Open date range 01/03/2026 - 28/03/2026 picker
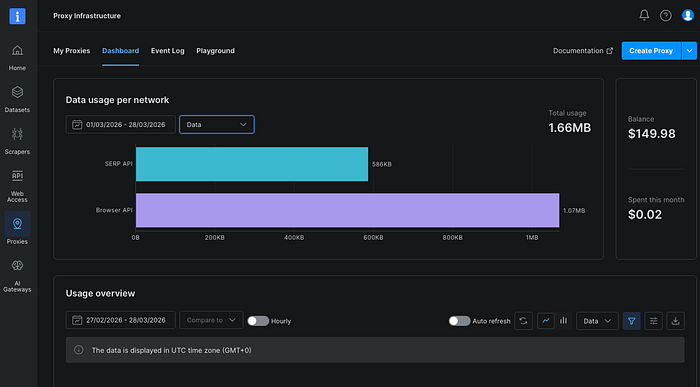 click(x=121, y=125)
